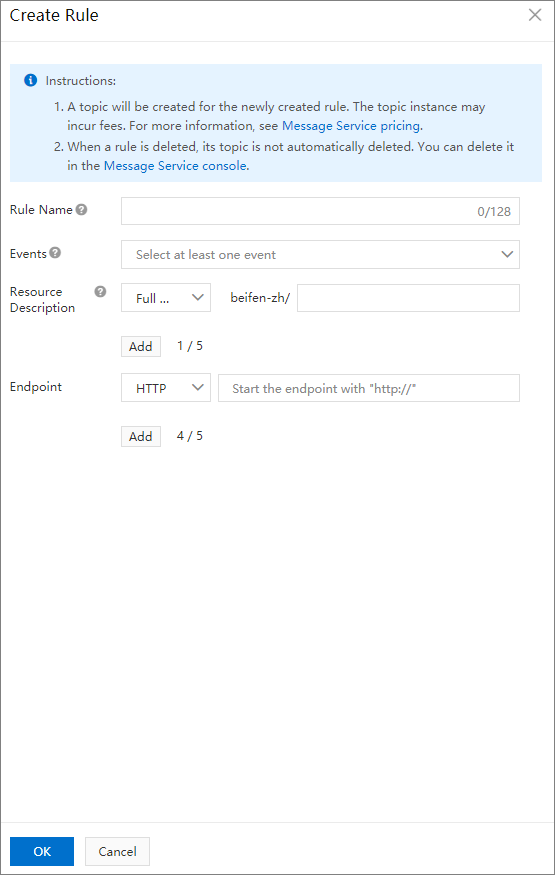The width and height of the screenshot is (555, 875).
Task: Open the Message Service console link
Action: pyautogui.click(x=175, y=166)
